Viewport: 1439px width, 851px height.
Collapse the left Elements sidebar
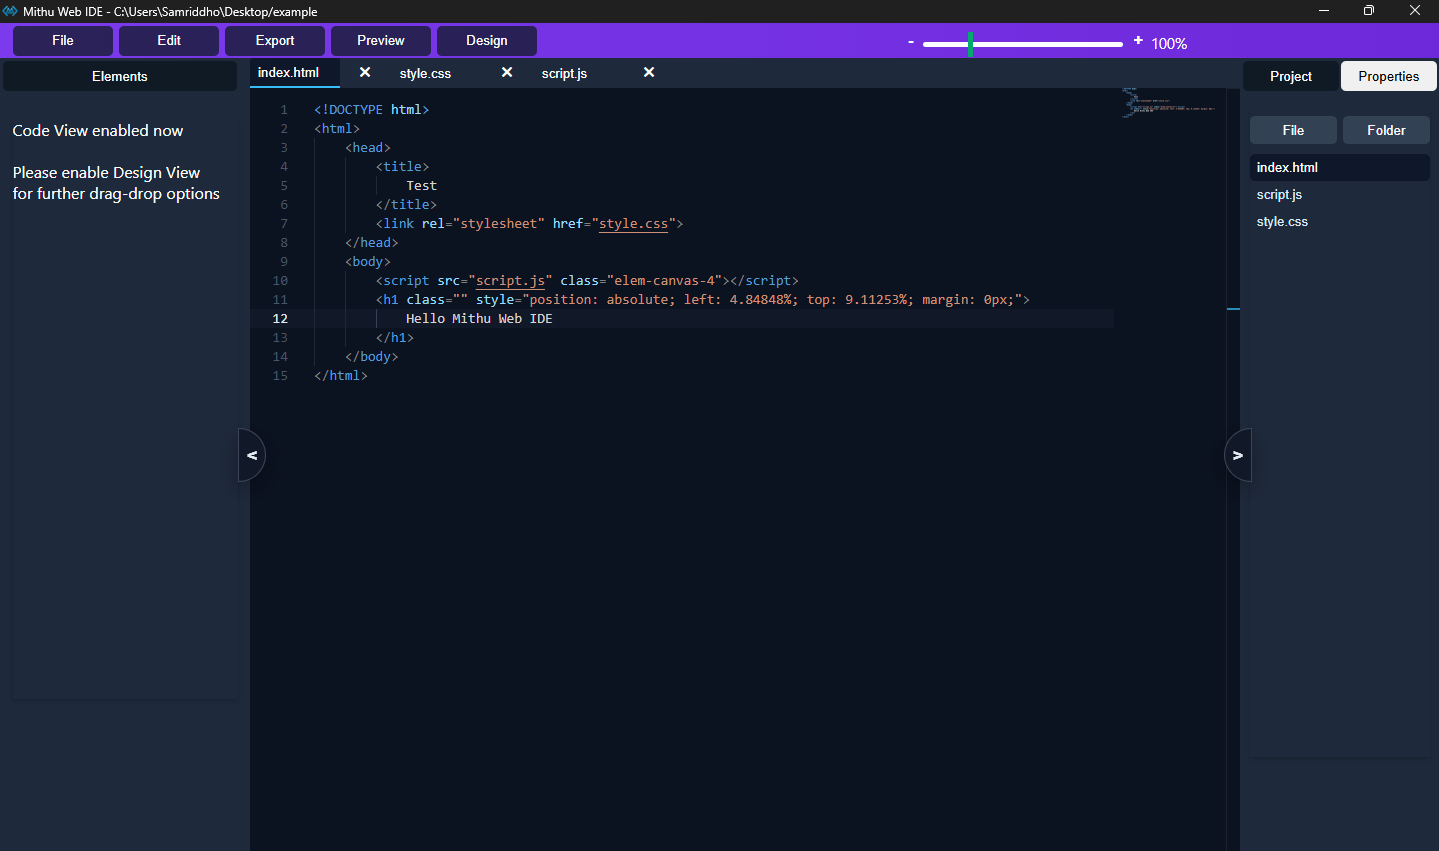(252, 455)
